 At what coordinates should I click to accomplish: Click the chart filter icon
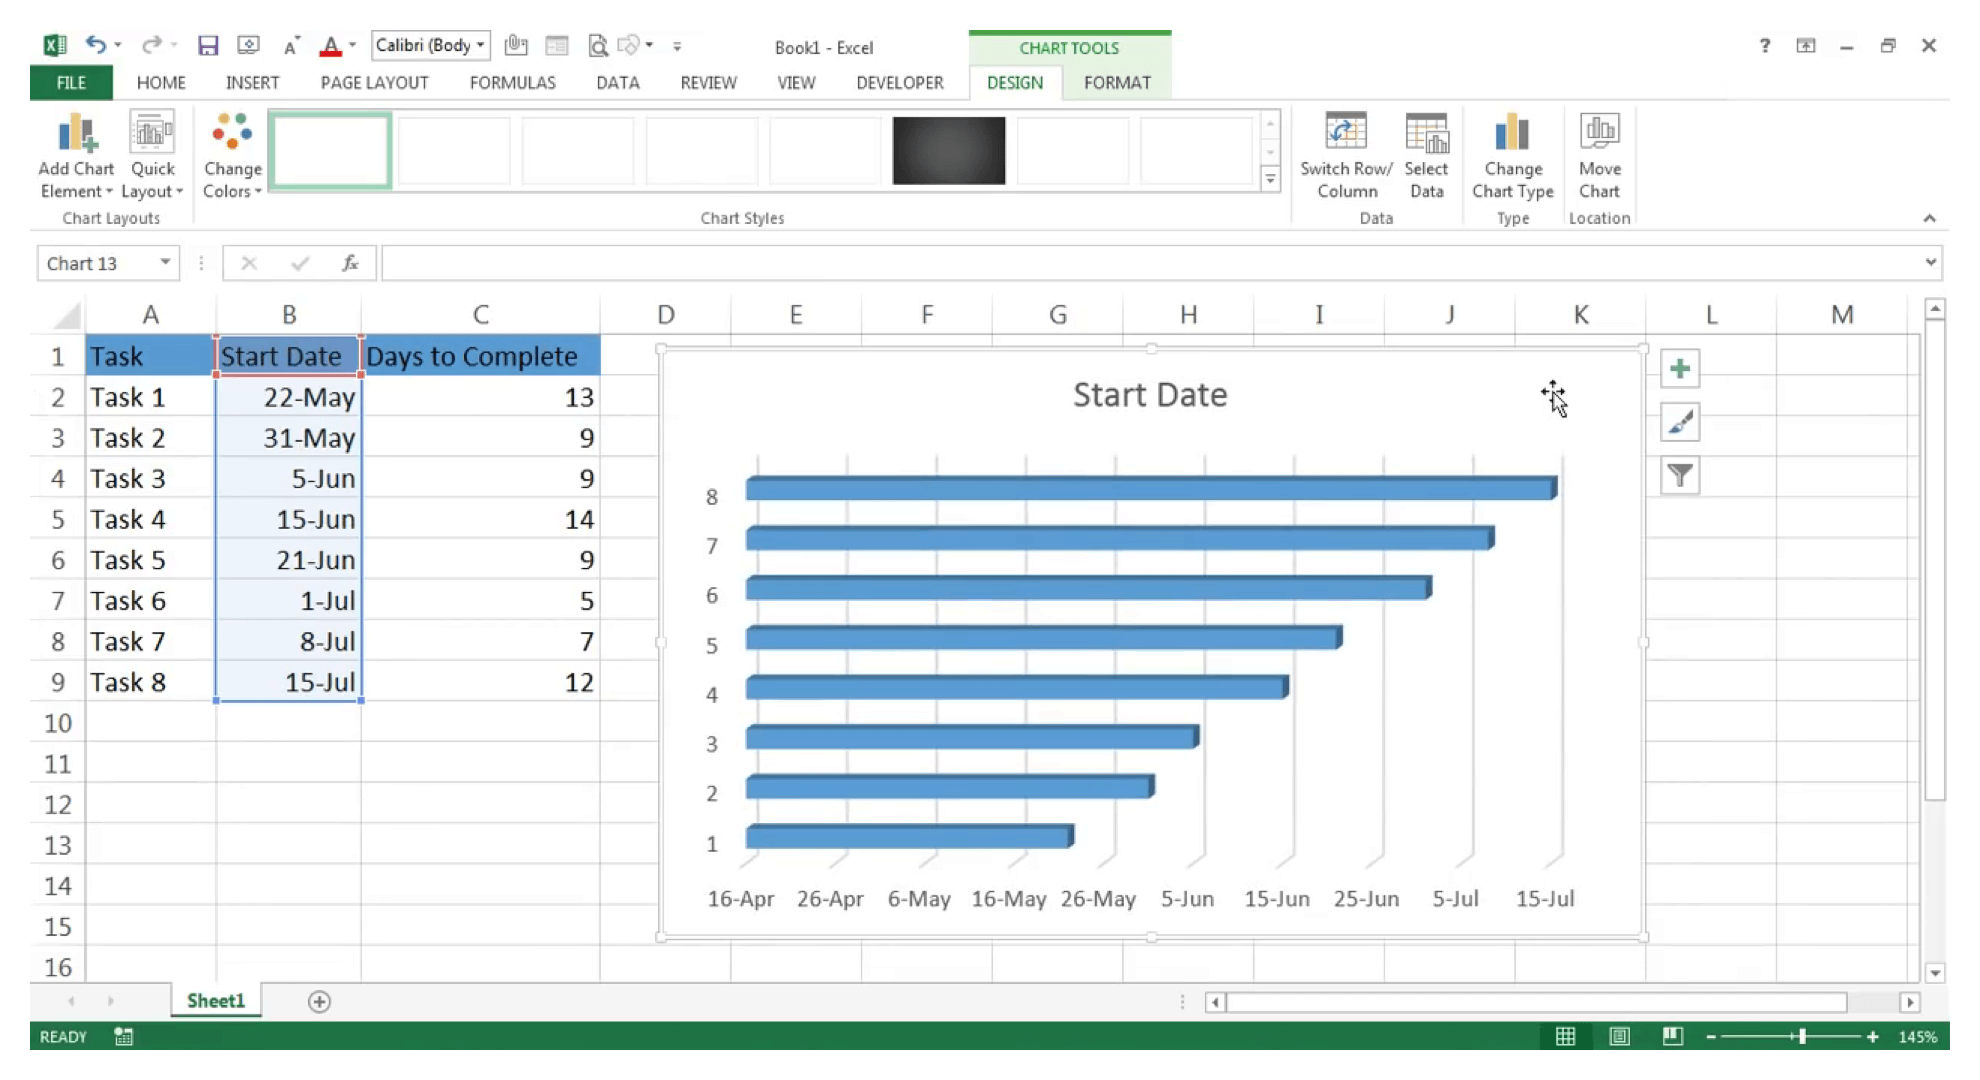1678,475
